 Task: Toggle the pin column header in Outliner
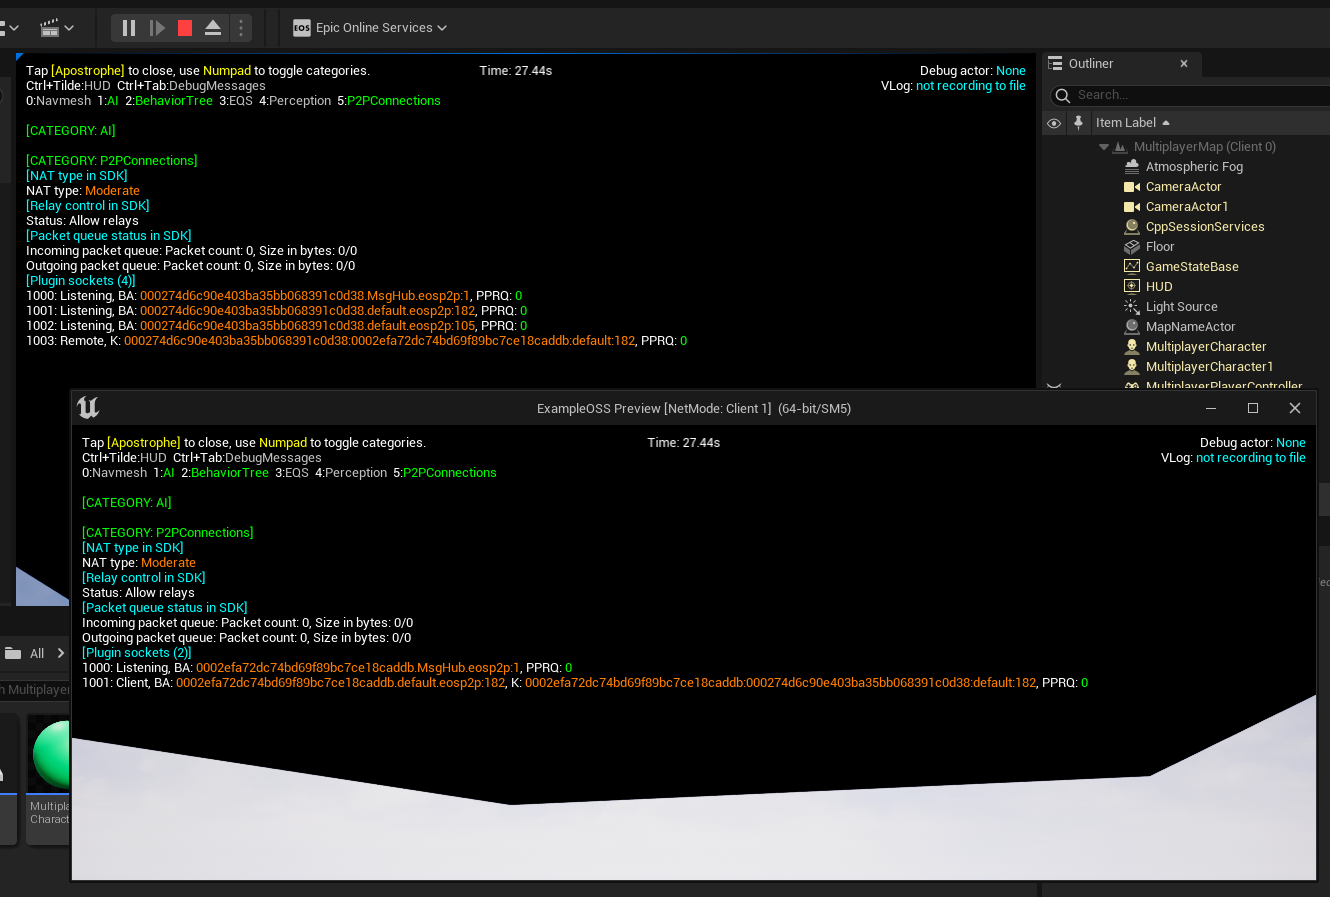pos(1077,123)
